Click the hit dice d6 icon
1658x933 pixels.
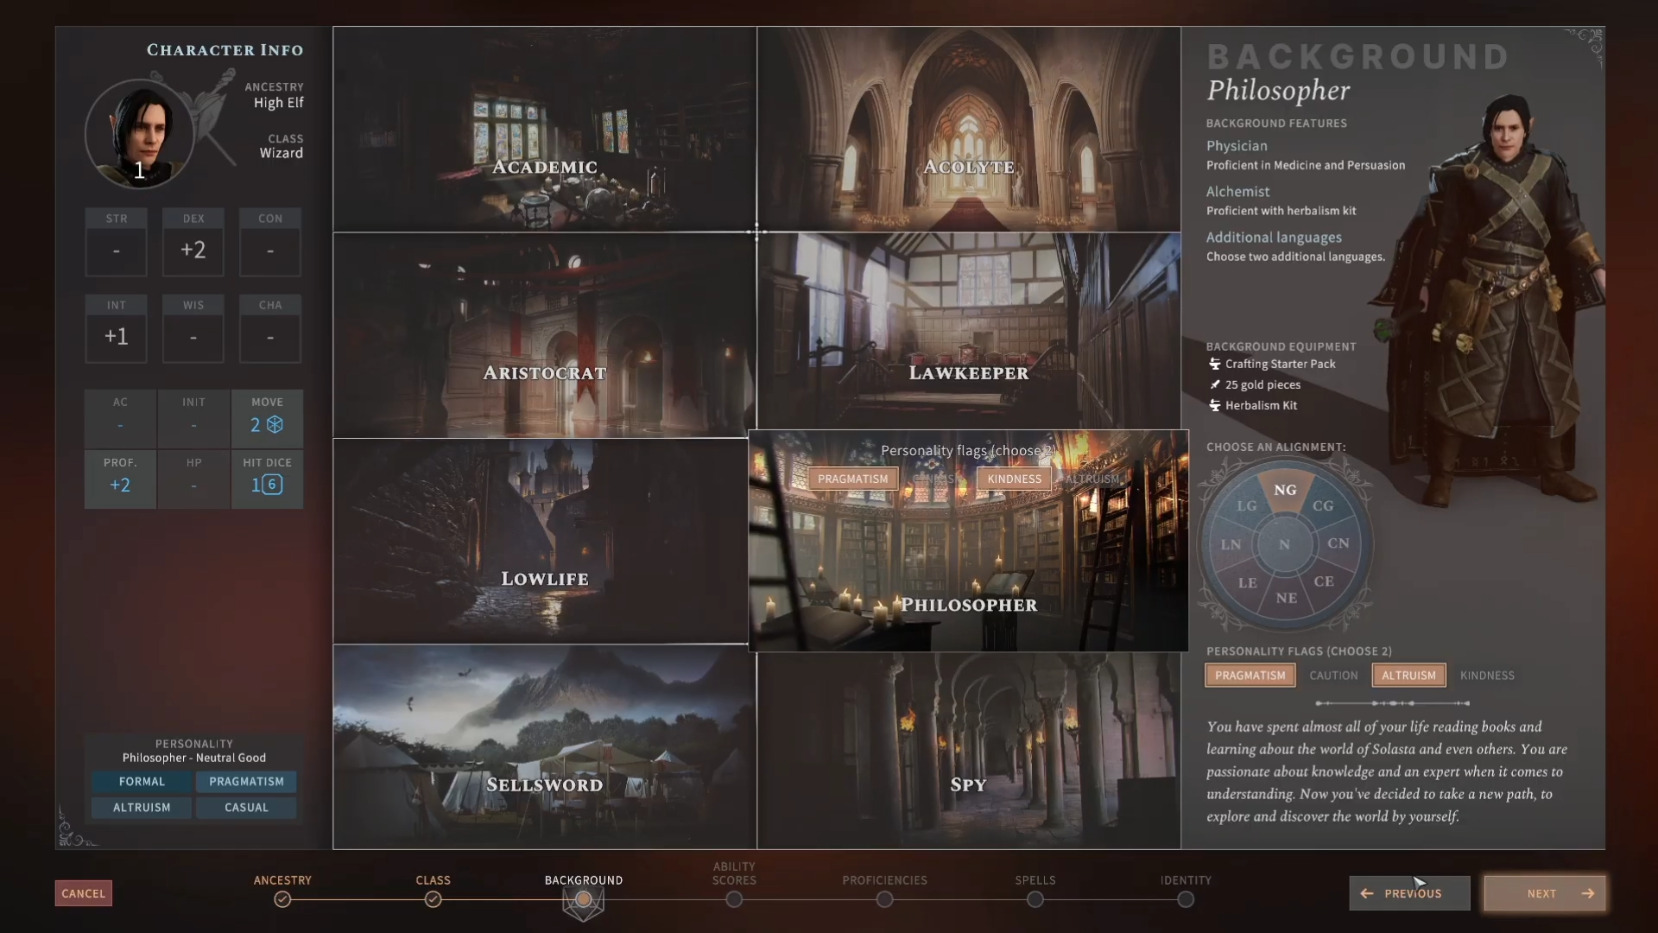click(x=272, y=485)
